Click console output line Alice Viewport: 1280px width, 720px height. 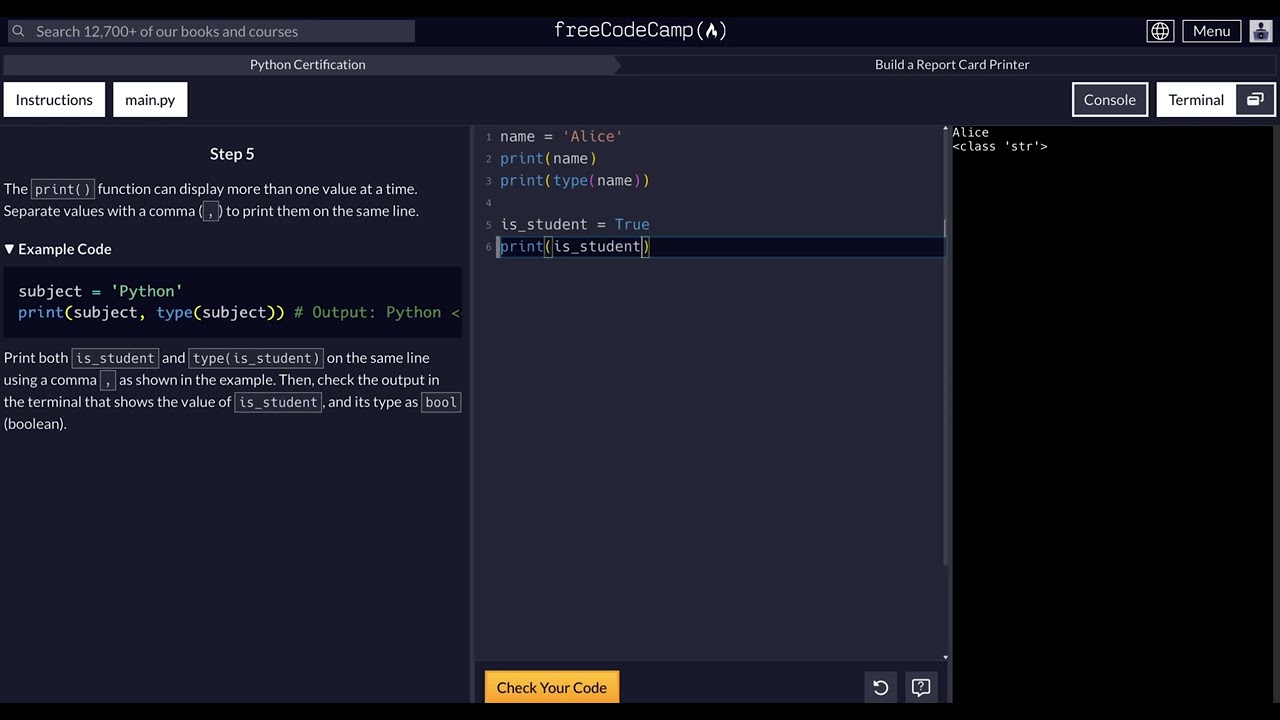pos(970,132)
